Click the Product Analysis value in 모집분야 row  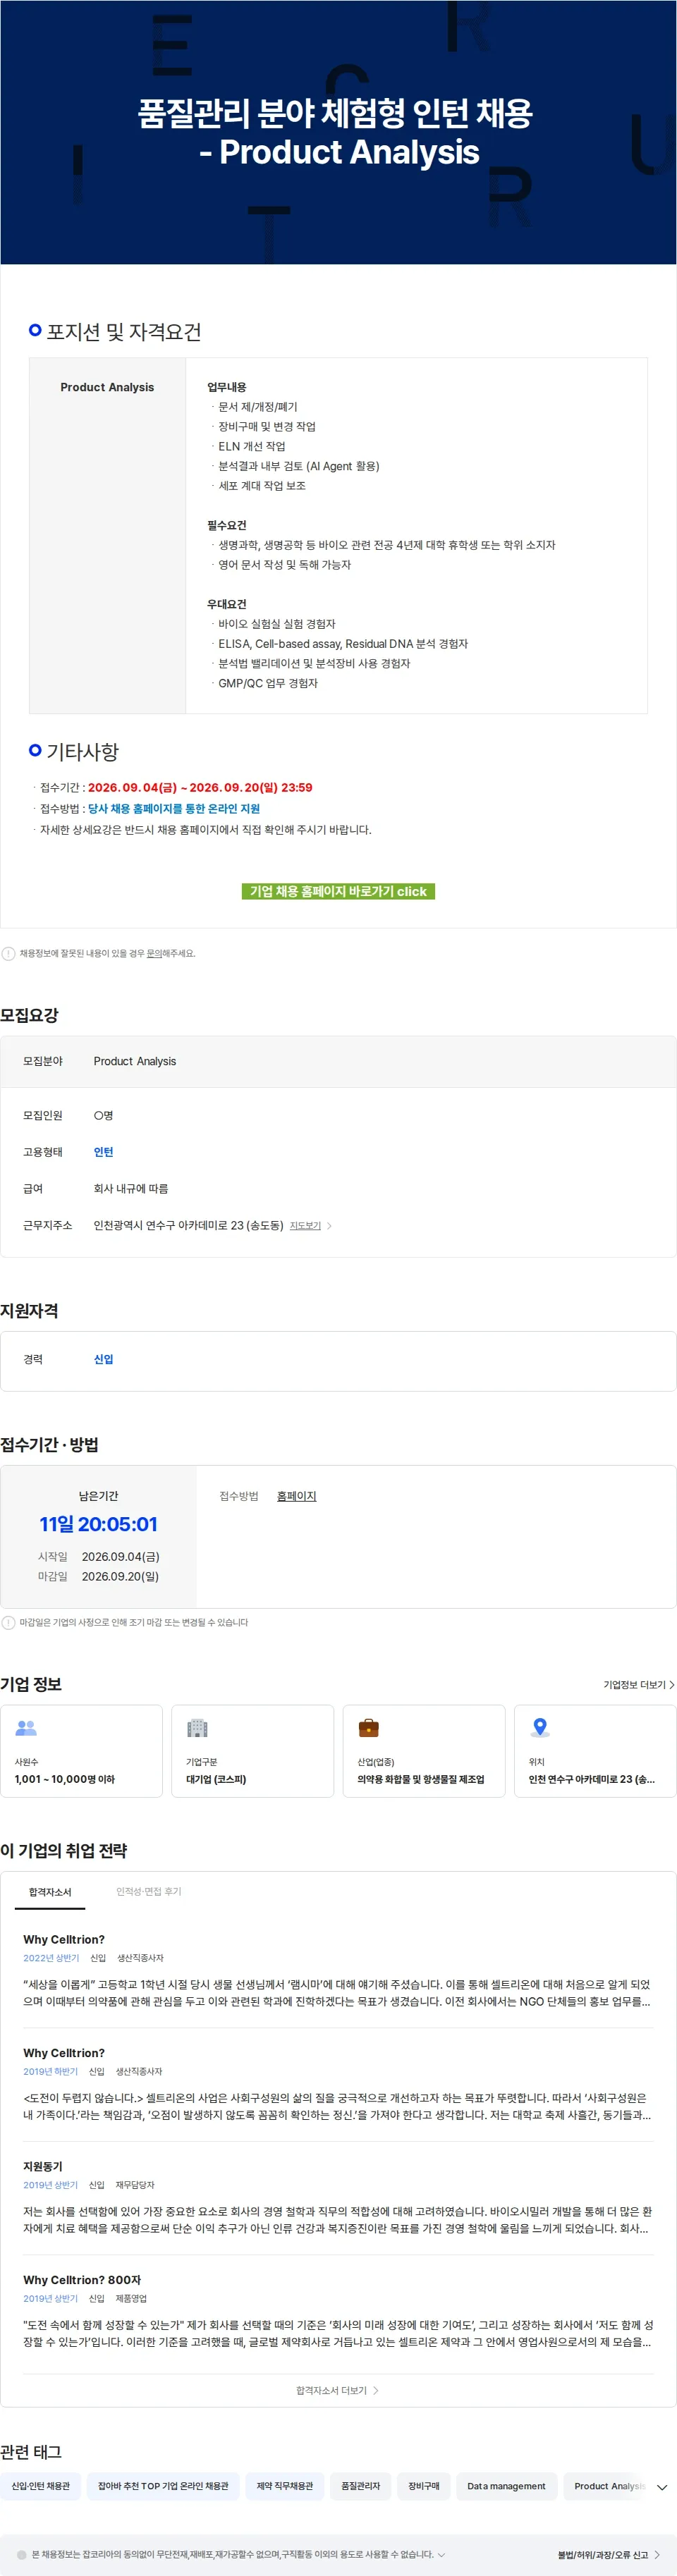pyautogui.click(x=135, y=1061)
